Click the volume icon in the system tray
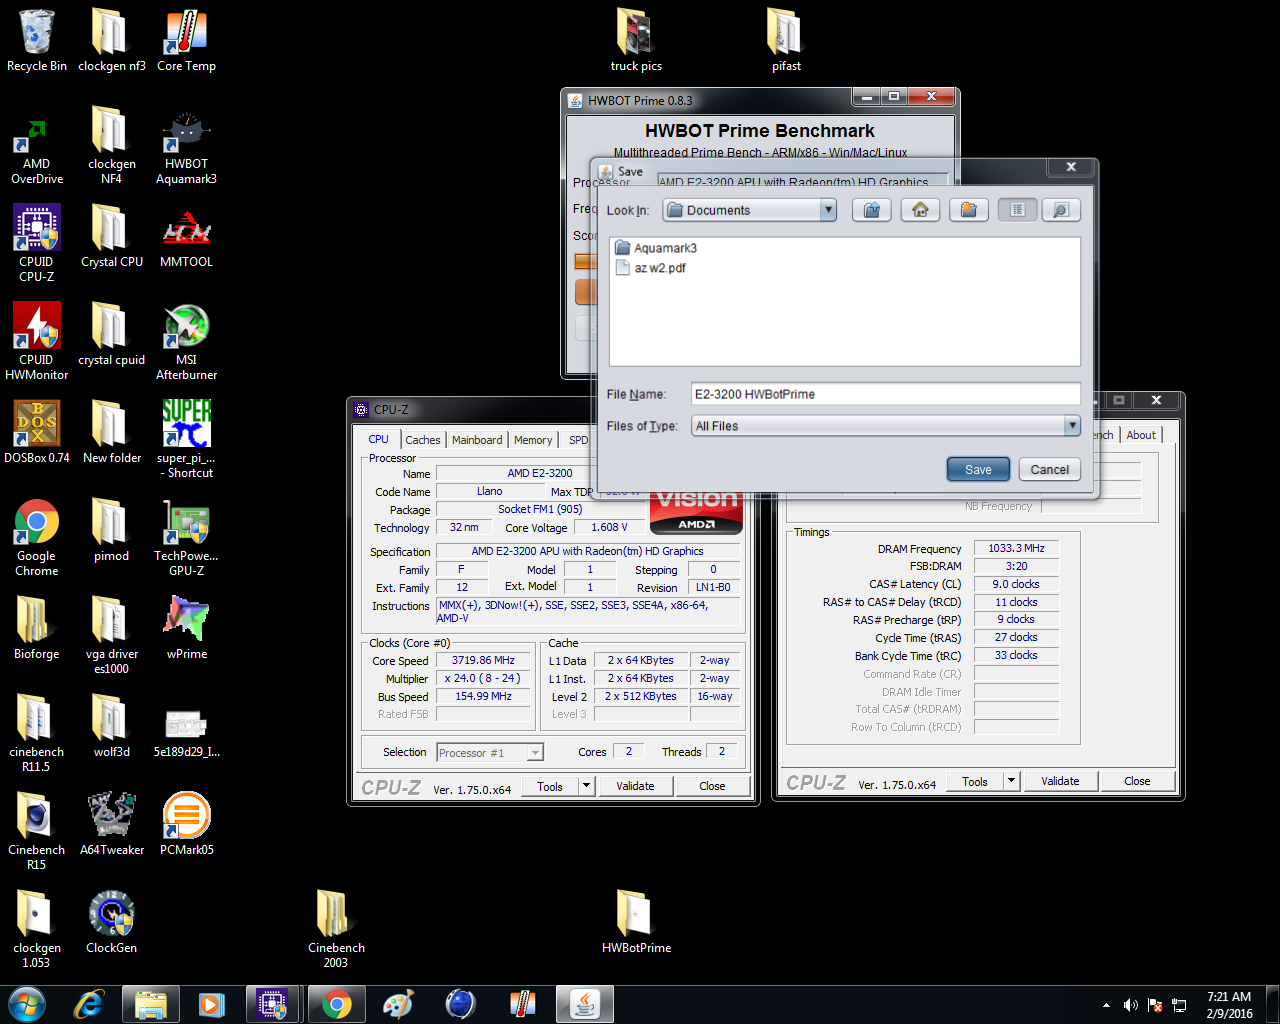The height and width of the screenshot is (1024, 1280). 1131,1005
